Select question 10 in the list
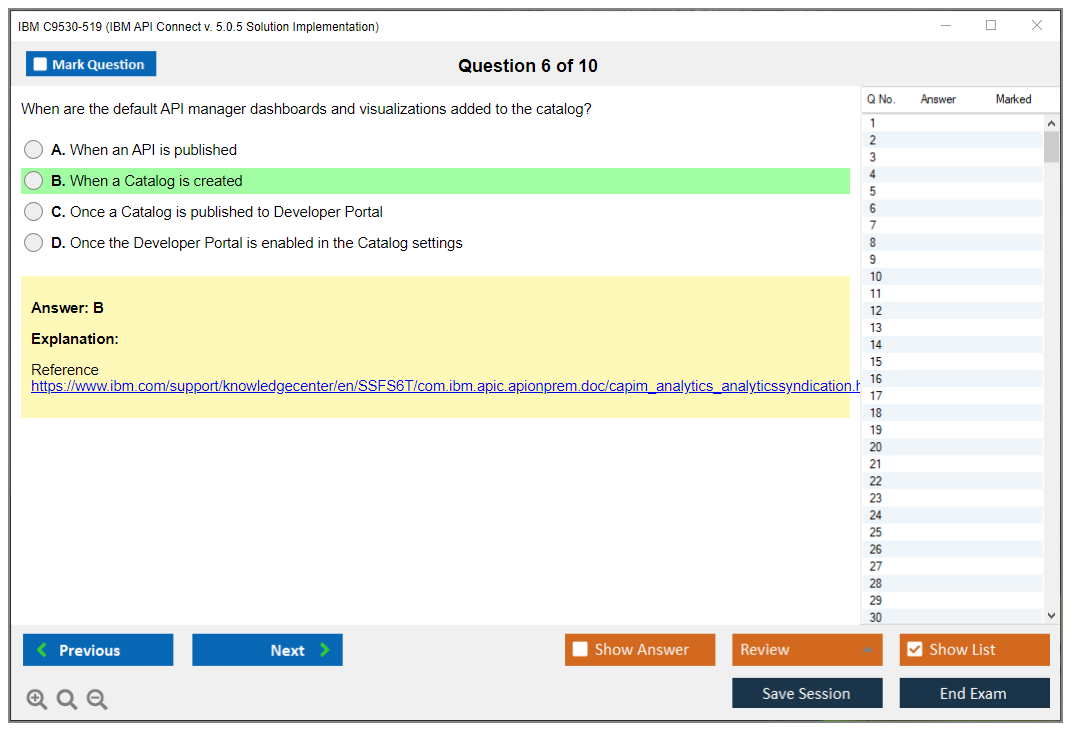 [x=876, y=277]
